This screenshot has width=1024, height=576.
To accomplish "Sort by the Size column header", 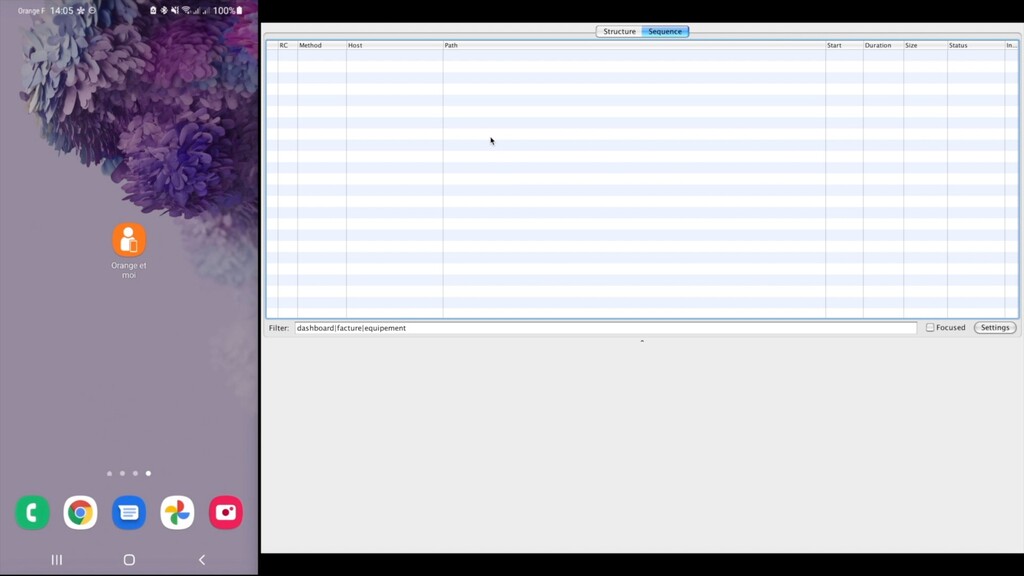I will [x=925, y=45].
